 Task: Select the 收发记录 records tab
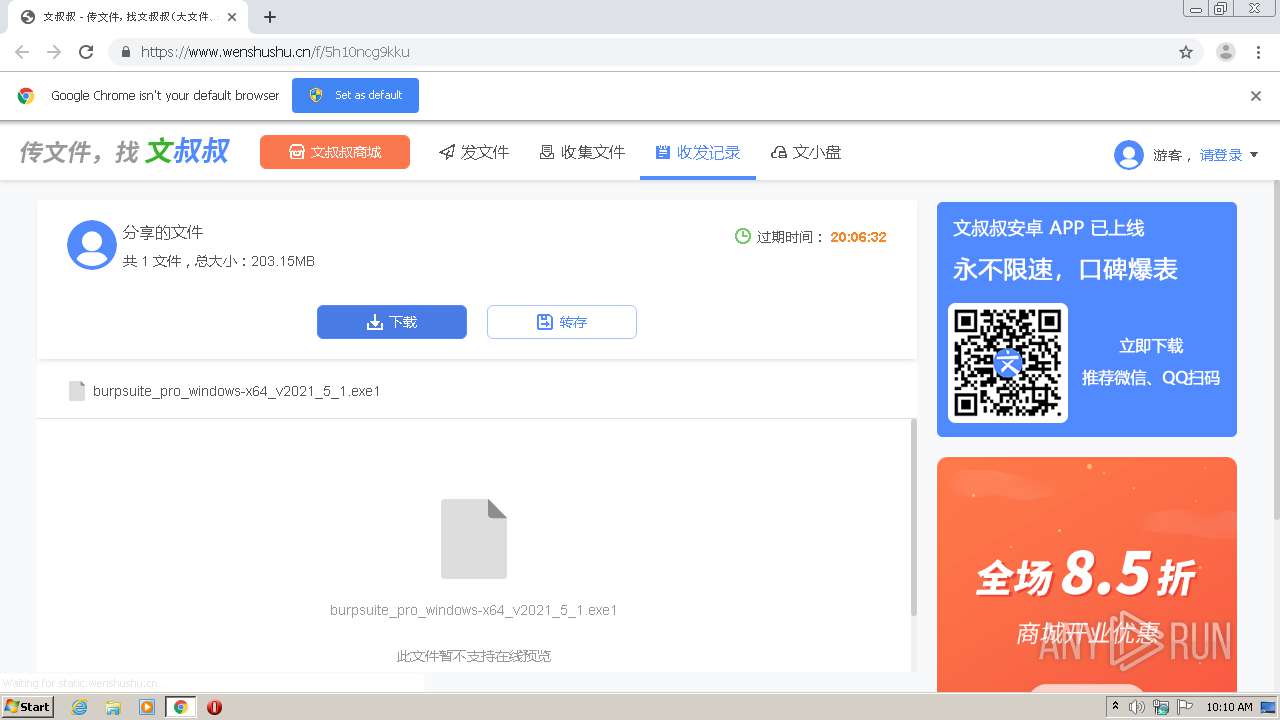coord(698,152)
